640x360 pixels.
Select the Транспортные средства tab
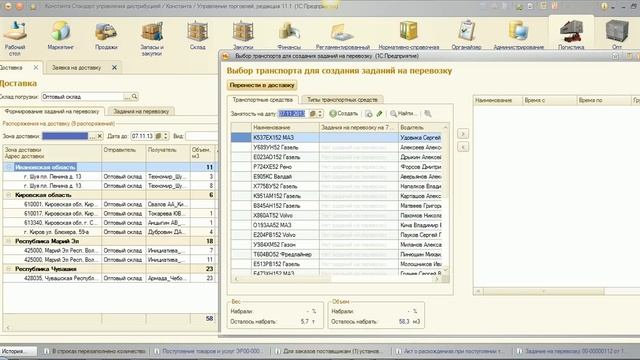(x=262, y=100)
